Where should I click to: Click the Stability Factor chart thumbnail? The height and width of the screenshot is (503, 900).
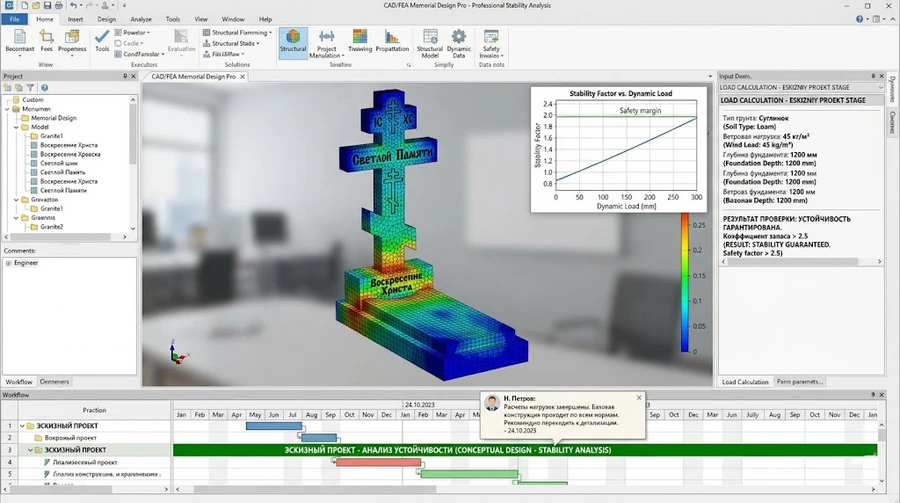[x=619, y=149]
